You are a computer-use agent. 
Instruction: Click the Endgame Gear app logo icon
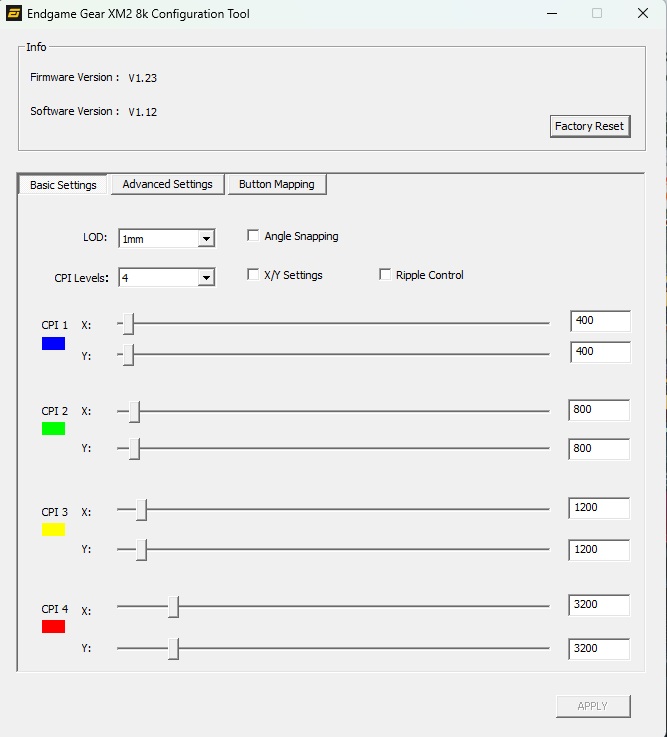pos(14,13)
